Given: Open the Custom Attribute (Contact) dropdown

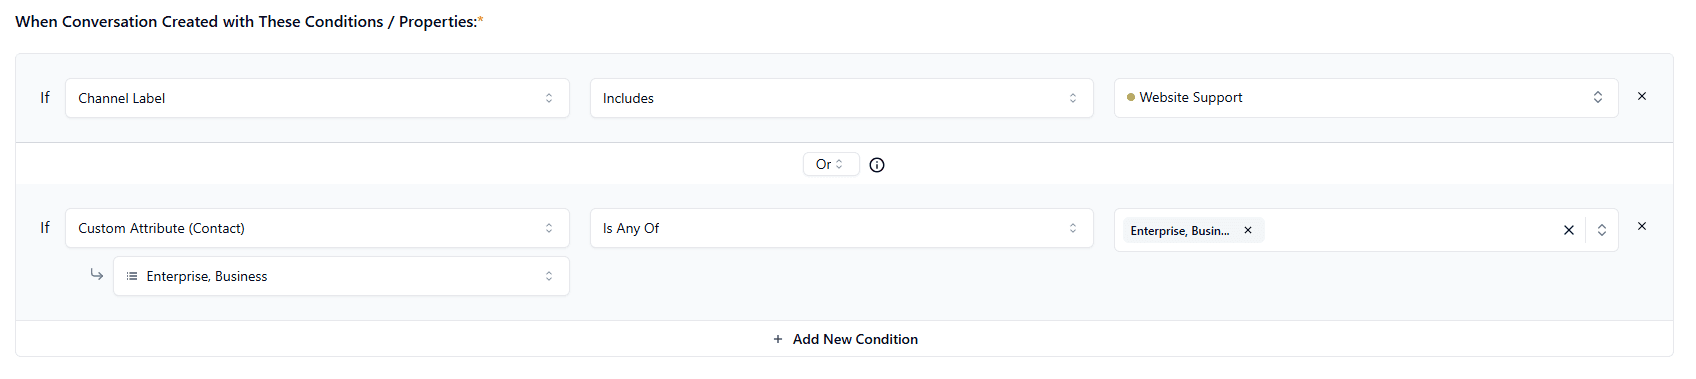Looking at the screenshot, I should pos(317,228).
